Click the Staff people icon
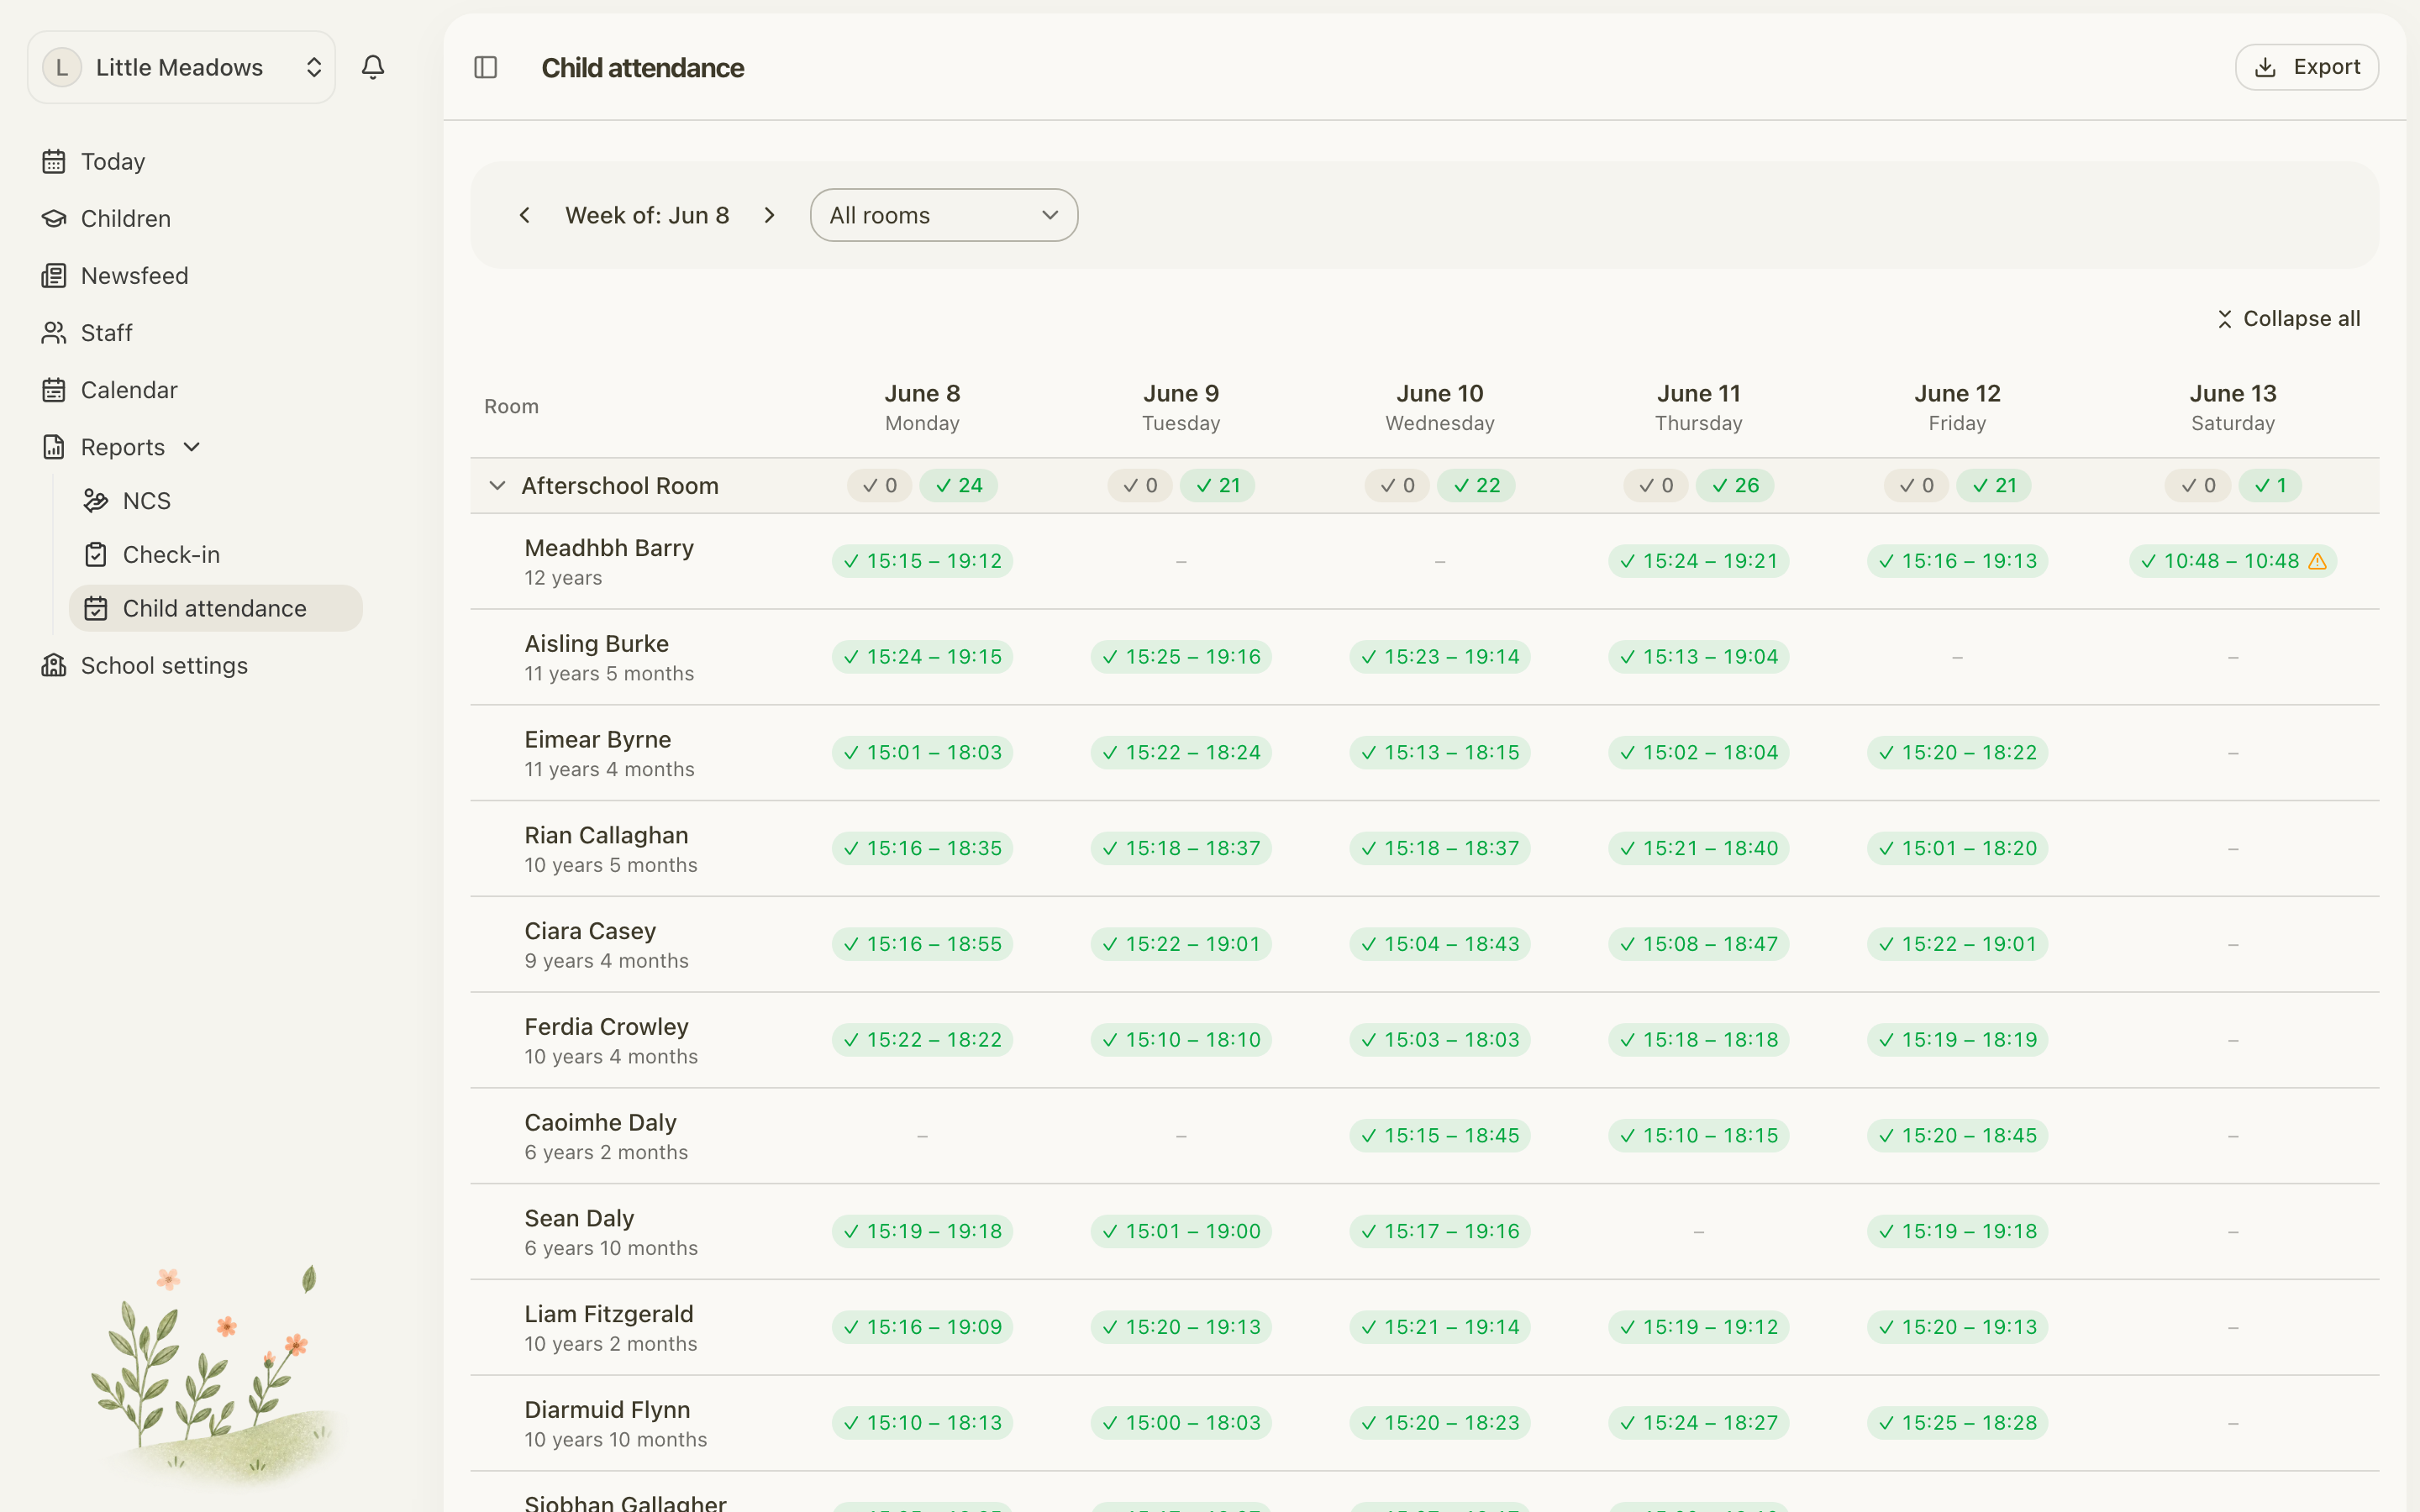 tap(54, 332)
